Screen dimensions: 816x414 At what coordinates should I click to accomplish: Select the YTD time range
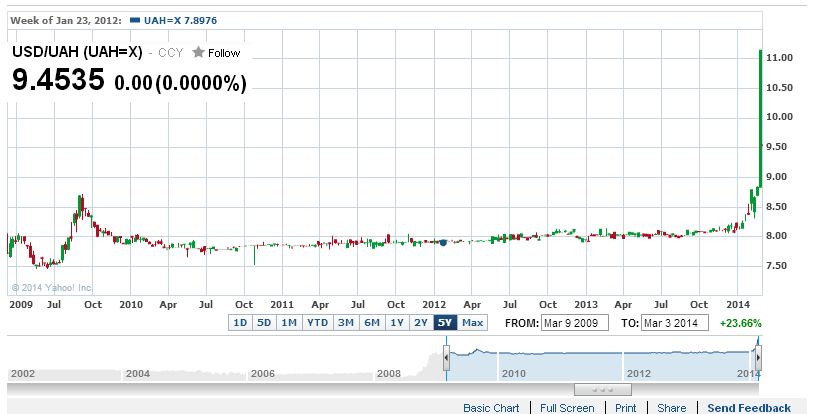point(317,322)
